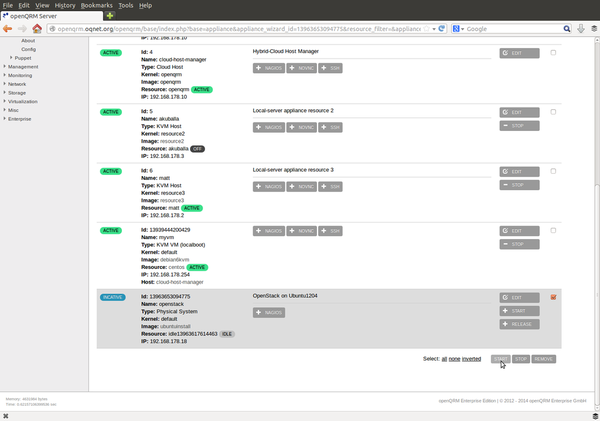Image resolution: width=600 pixels, height=421 pixels.
Task: Open search engine dropdown arrow
Action: [x=462, y=29]
